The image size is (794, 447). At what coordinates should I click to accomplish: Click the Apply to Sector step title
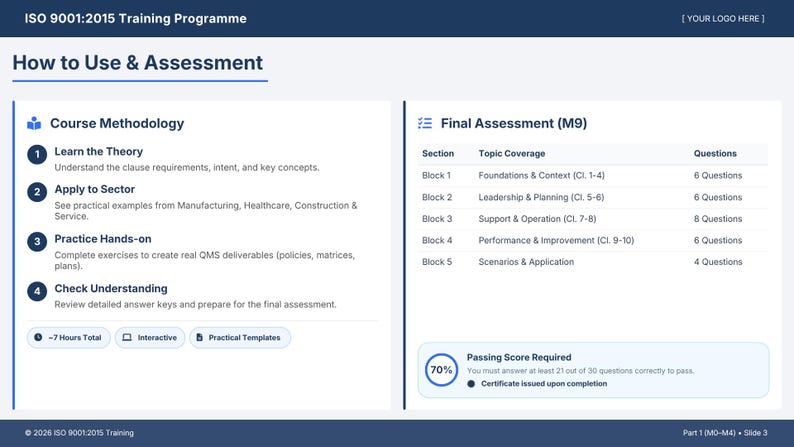point(95,189)
